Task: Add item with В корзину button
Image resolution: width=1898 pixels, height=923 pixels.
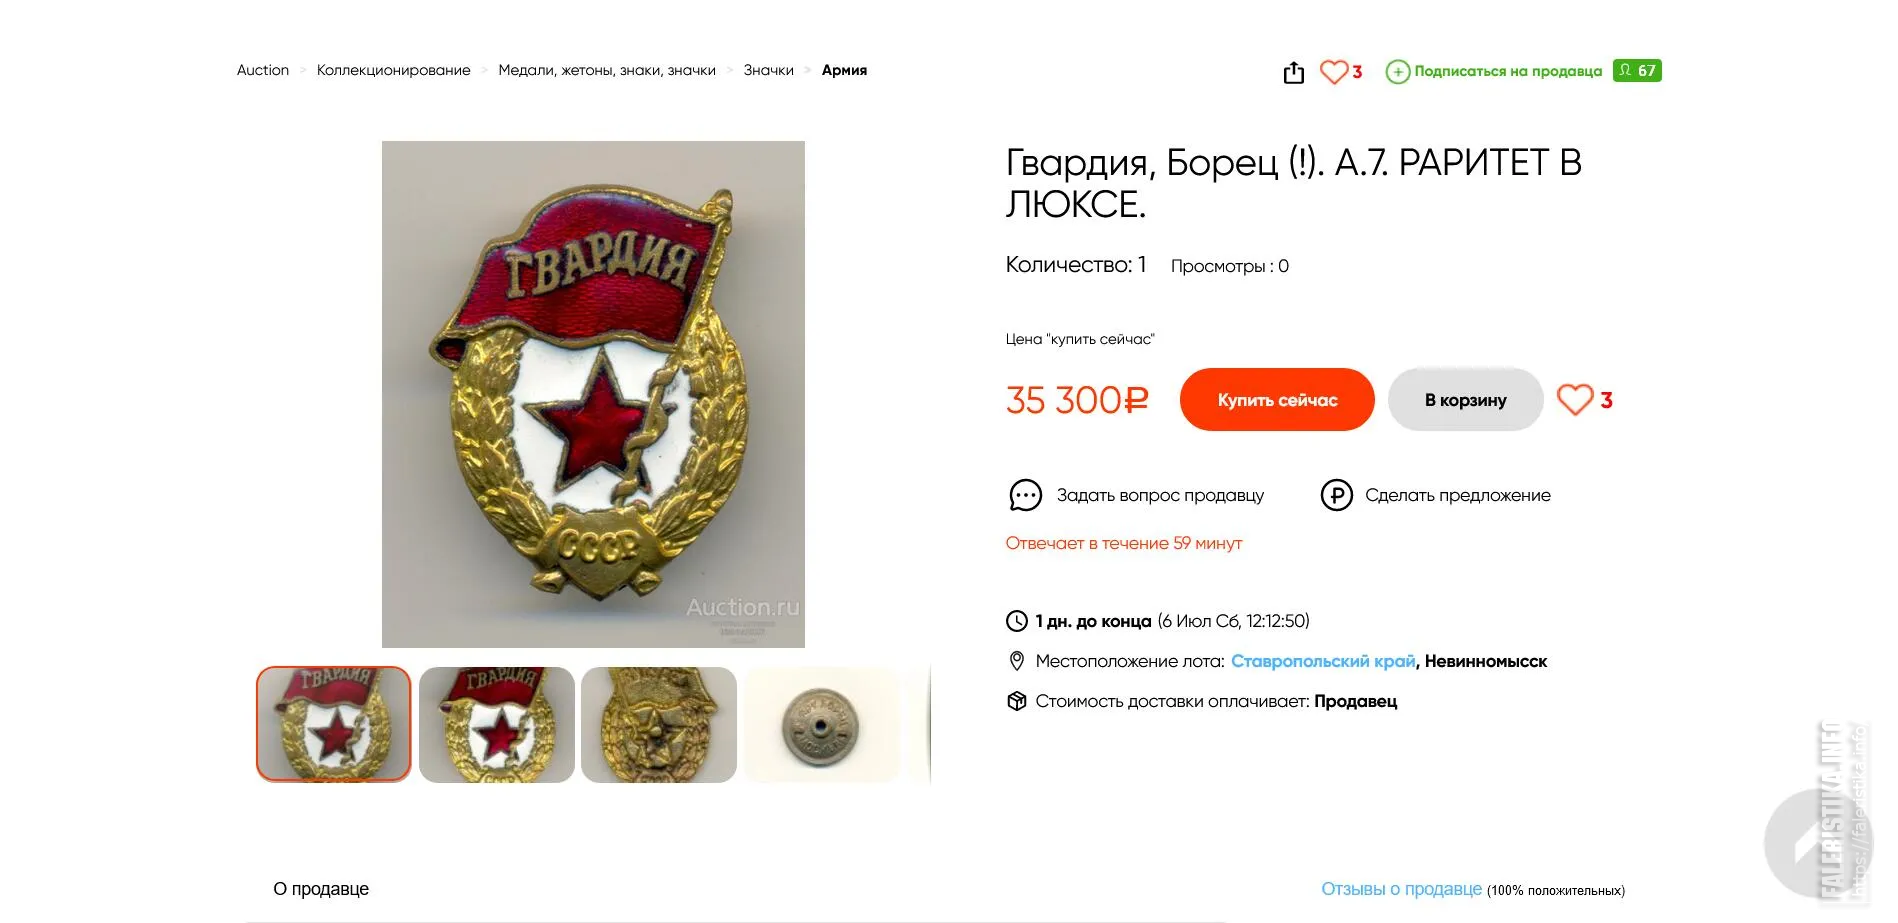Action: tap(1465, 400)
